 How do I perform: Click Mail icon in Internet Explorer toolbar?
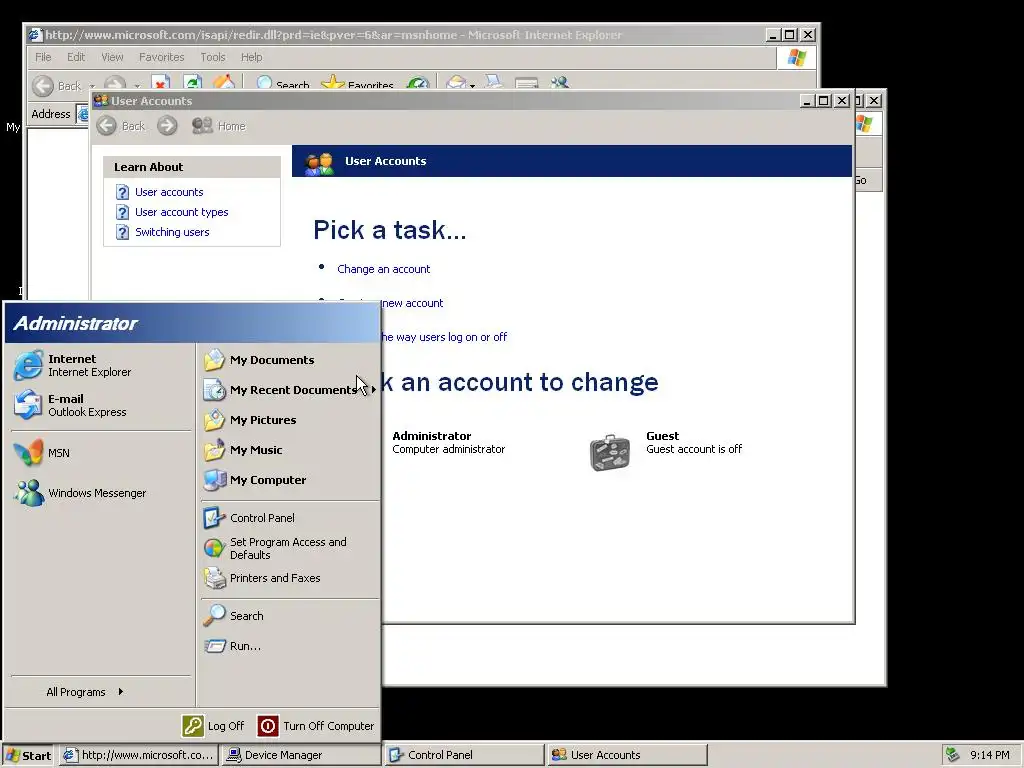(456, 83)
